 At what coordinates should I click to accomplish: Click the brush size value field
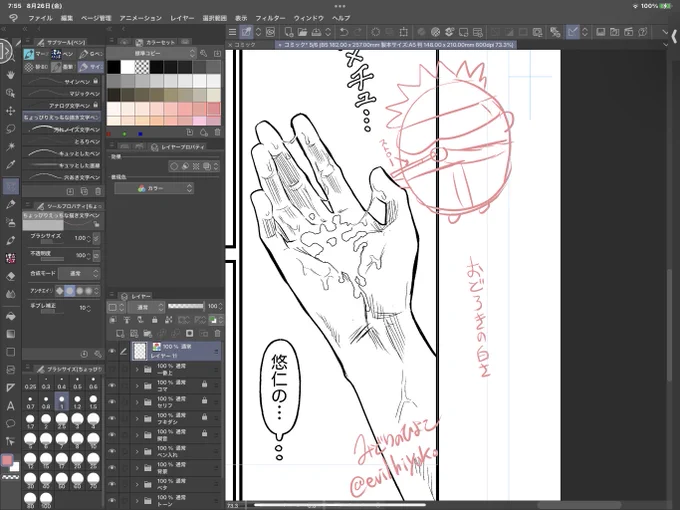80,238
